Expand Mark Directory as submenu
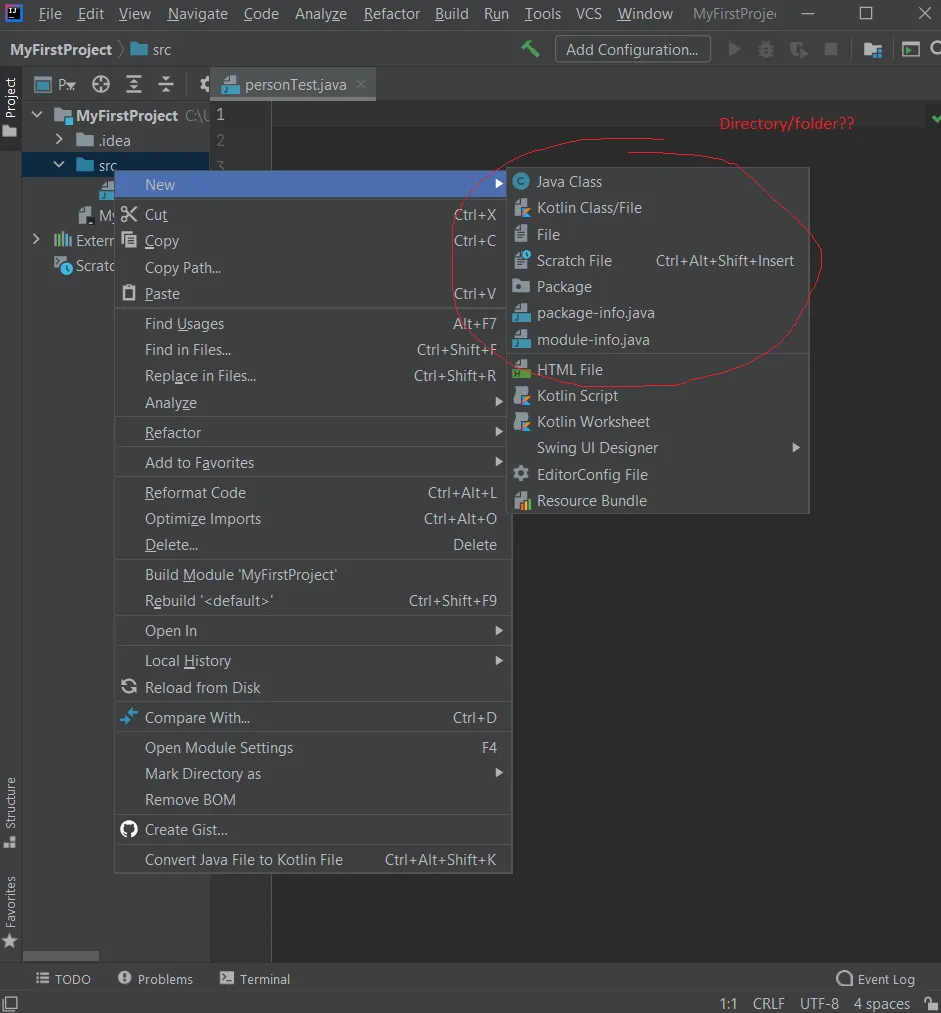941x1013 pixels. 313,773
